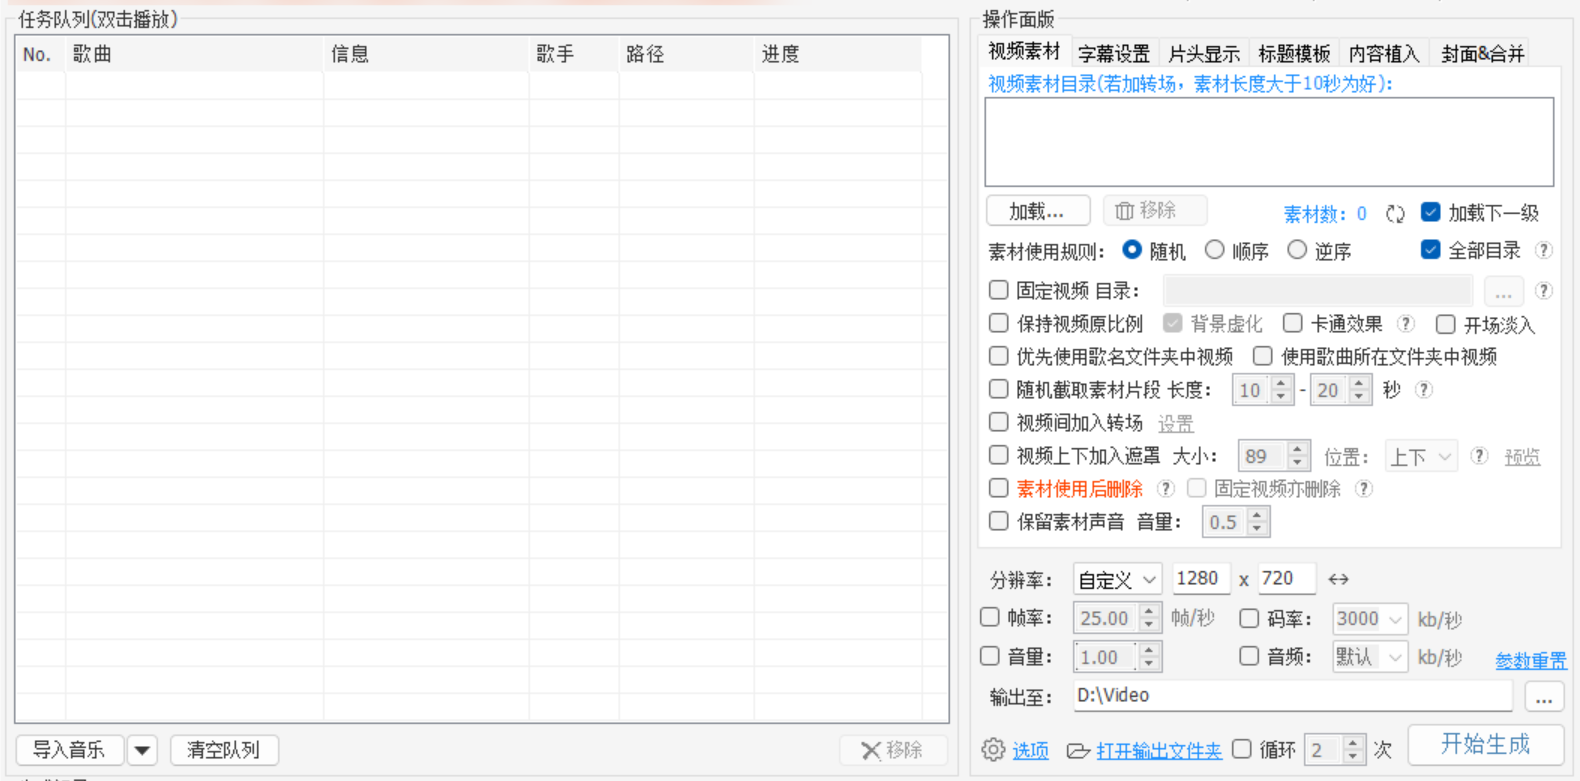Enable 视频上下加入遮罩 checkbox

tap(998, 455)
